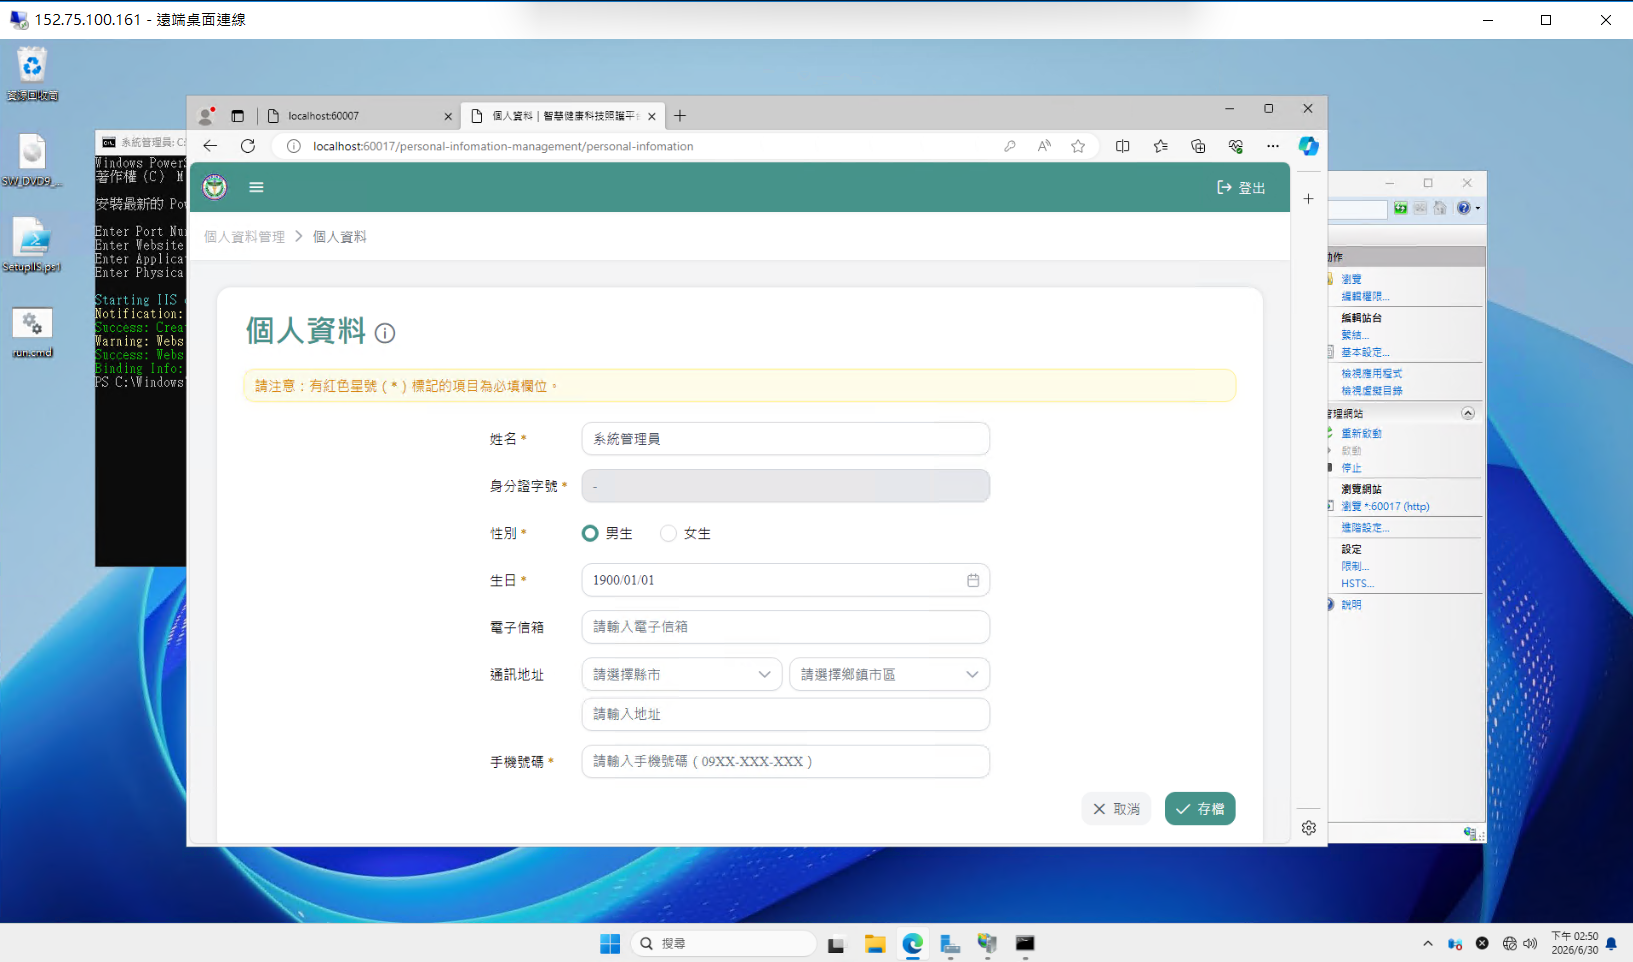This screenshot has height=962, width=1633.
Task: Open Edge split screen
Action: point(1123,146)
